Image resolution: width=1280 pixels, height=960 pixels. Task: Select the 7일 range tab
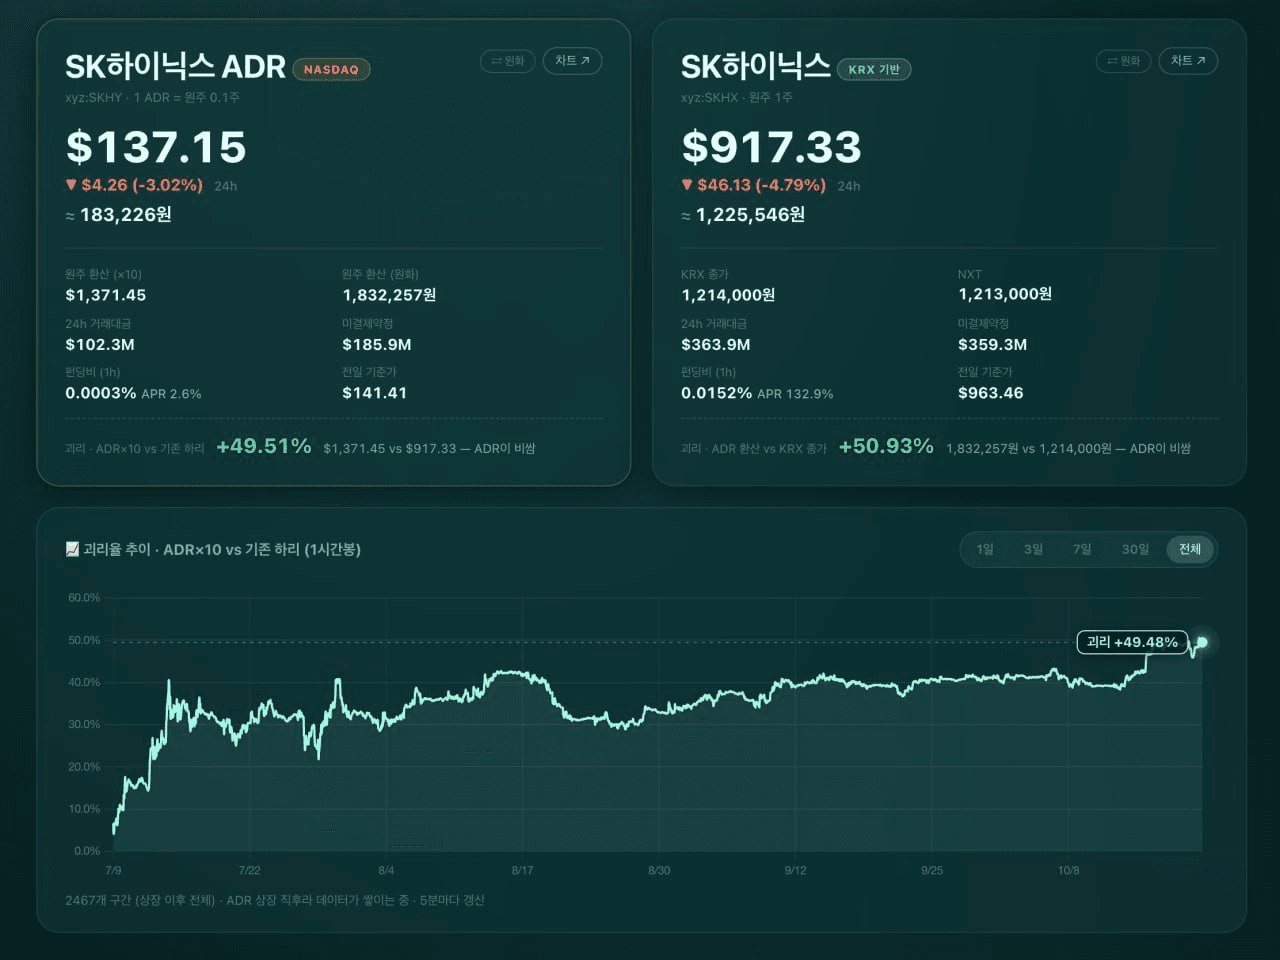pos(1082,549)
